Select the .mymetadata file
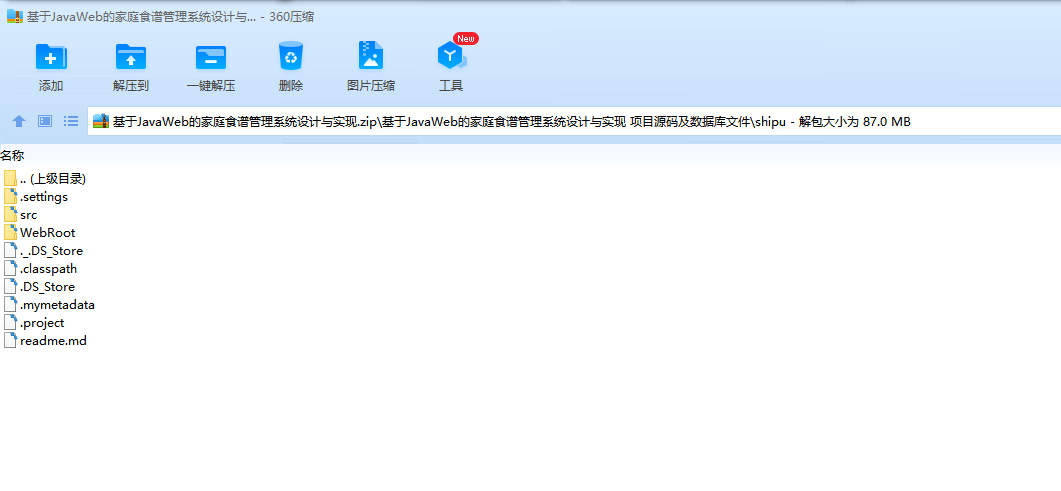This screenshot has width=1061, height=491. point(49,304)
